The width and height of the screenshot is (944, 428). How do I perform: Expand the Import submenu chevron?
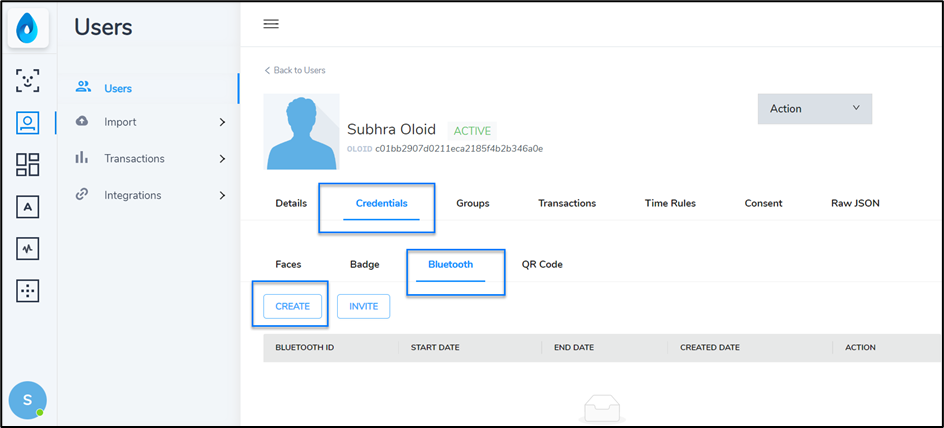(x=222, y=122)
